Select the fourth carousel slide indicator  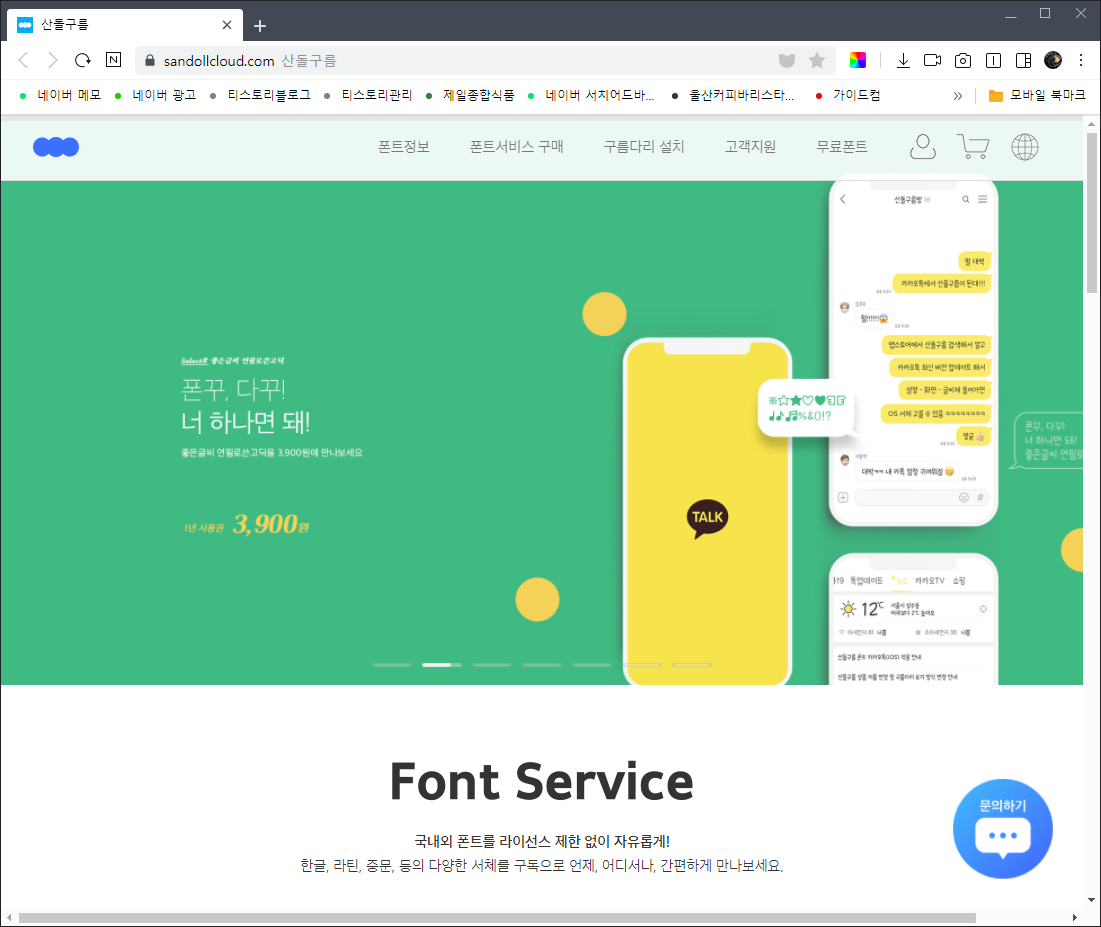tap(541, 664)
